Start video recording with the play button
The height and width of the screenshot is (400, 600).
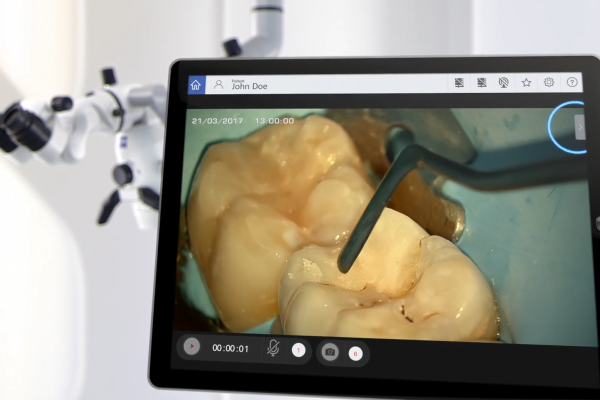click(x=192, y=346)
